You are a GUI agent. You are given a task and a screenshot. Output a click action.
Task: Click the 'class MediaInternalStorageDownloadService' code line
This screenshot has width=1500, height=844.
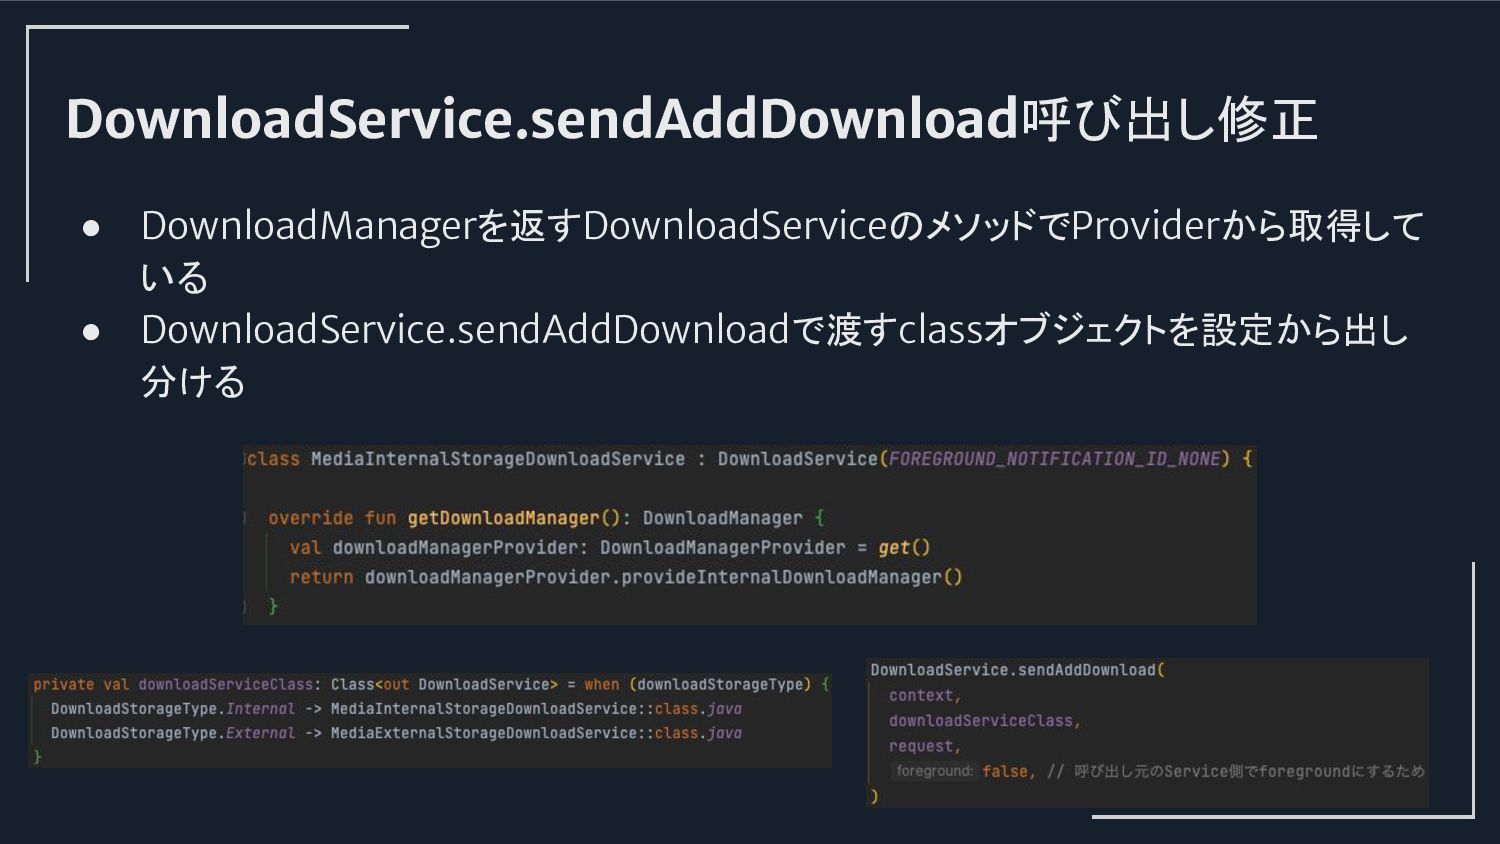tap(750, 459)
